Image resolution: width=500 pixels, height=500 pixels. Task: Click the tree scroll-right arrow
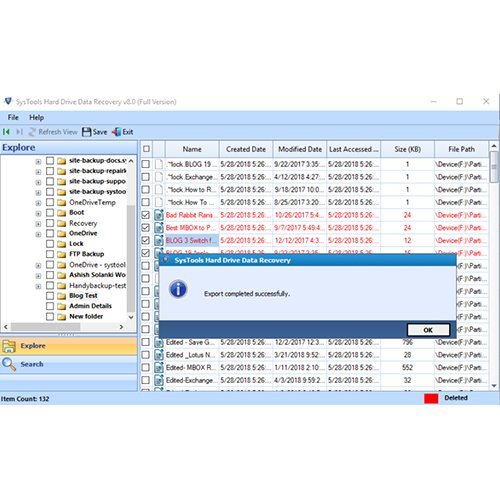click(x=121, y=327)
